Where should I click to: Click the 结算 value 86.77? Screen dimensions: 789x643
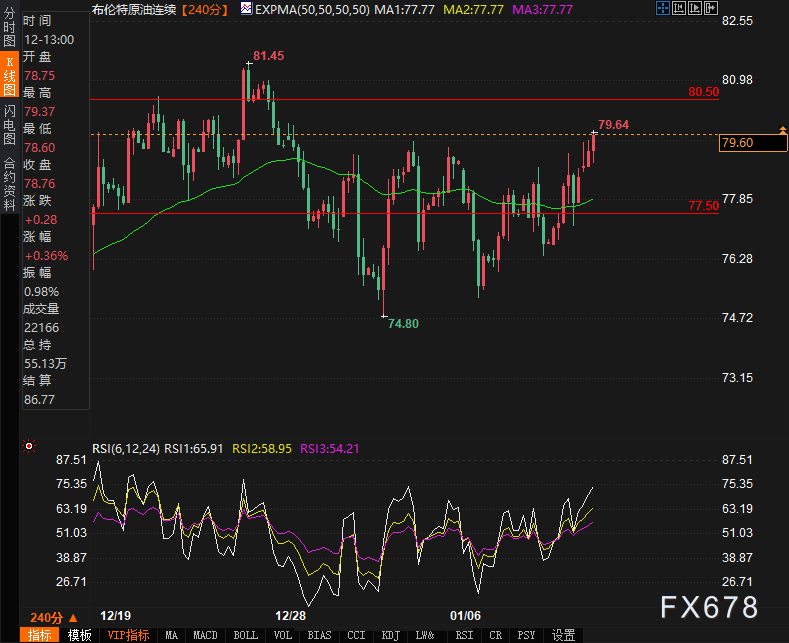tap(39, 399)
